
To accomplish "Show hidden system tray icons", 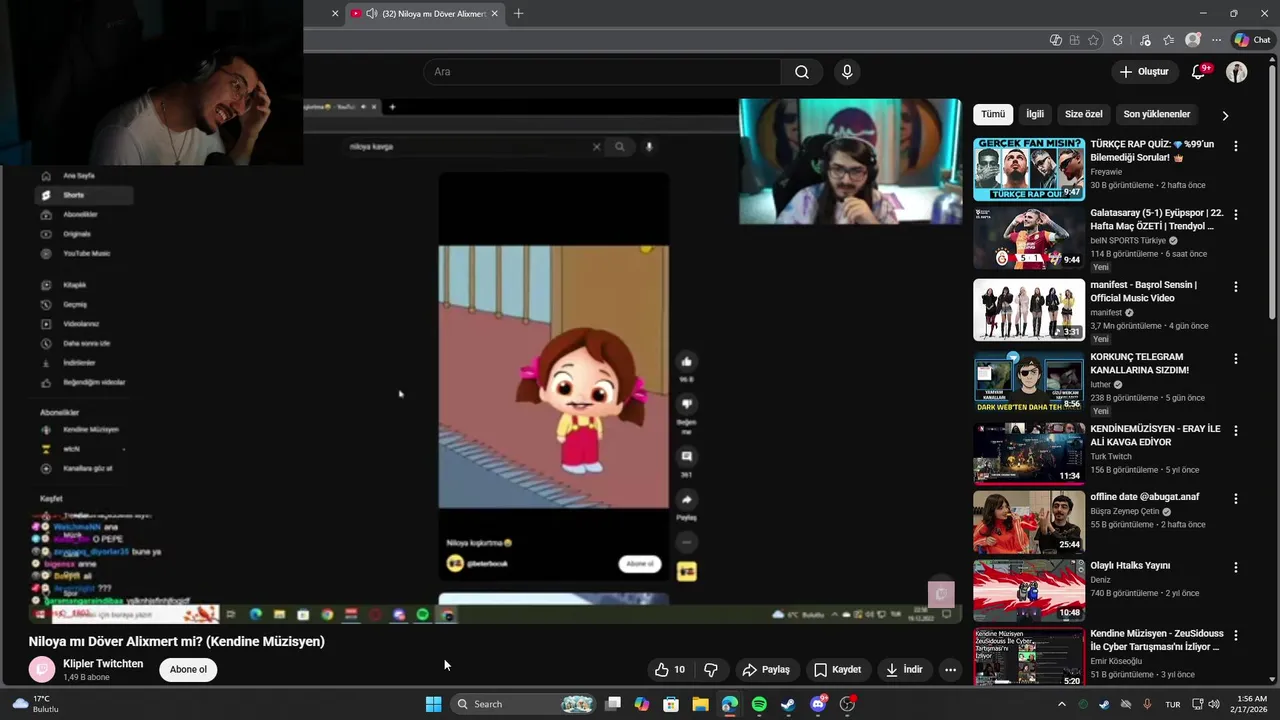I will point(1062,704).
